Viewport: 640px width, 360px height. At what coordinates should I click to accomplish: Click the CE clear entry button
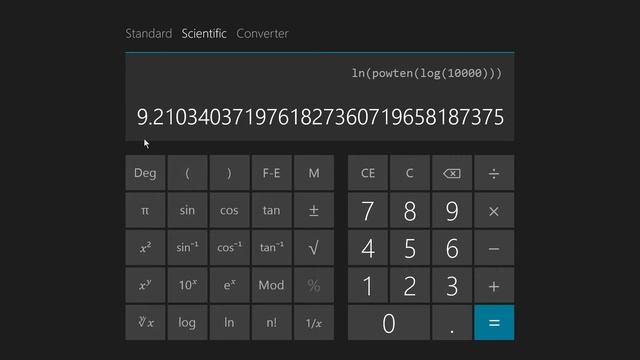pyautogui.click(x=368, y=173)
